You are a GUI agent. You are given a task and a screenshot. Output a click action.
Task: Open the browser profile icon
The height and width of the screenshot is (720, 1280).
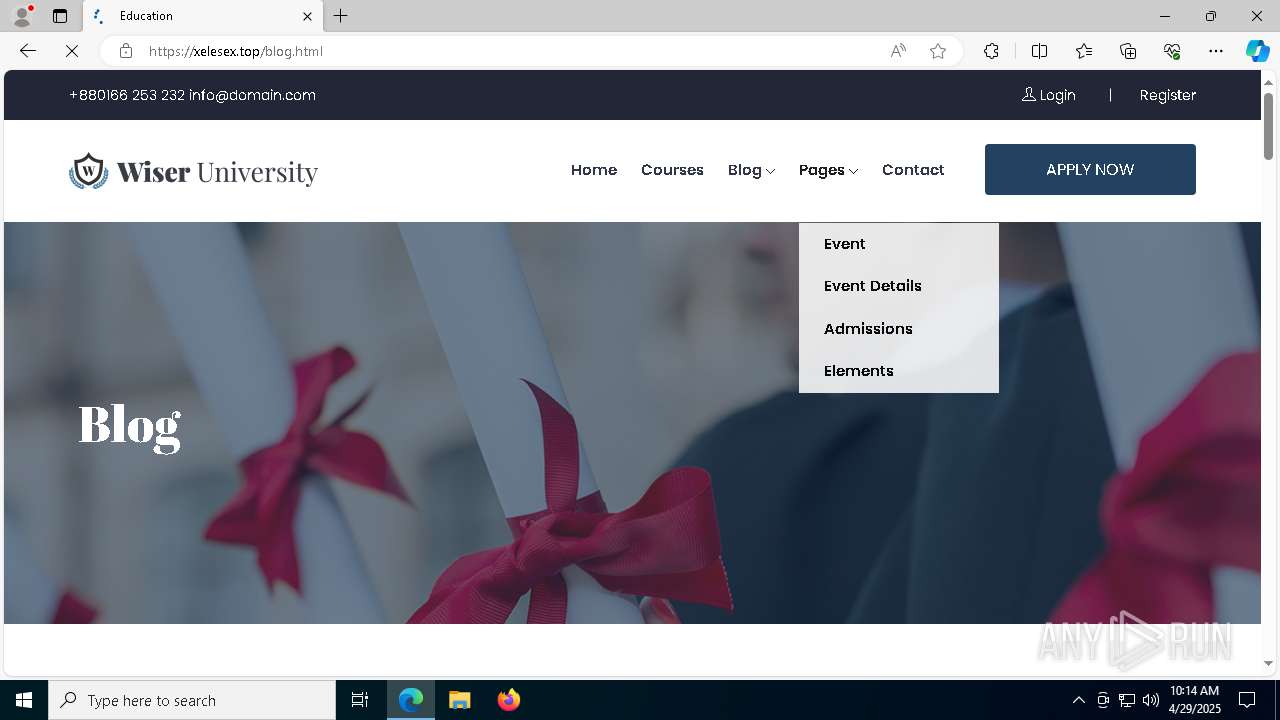pos(21,16)
